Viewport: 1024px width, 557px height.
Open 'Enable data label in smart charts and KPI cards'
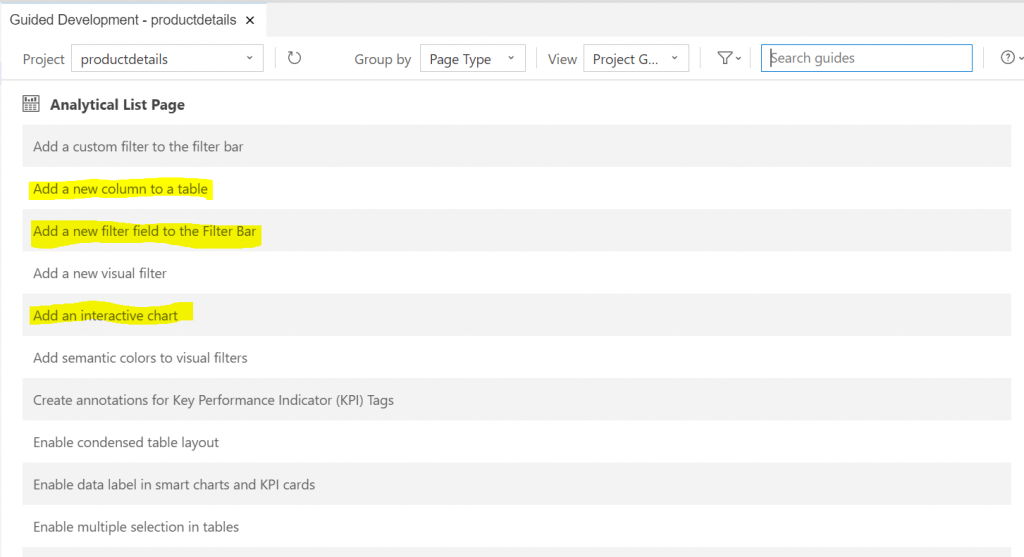coord(517,485)
